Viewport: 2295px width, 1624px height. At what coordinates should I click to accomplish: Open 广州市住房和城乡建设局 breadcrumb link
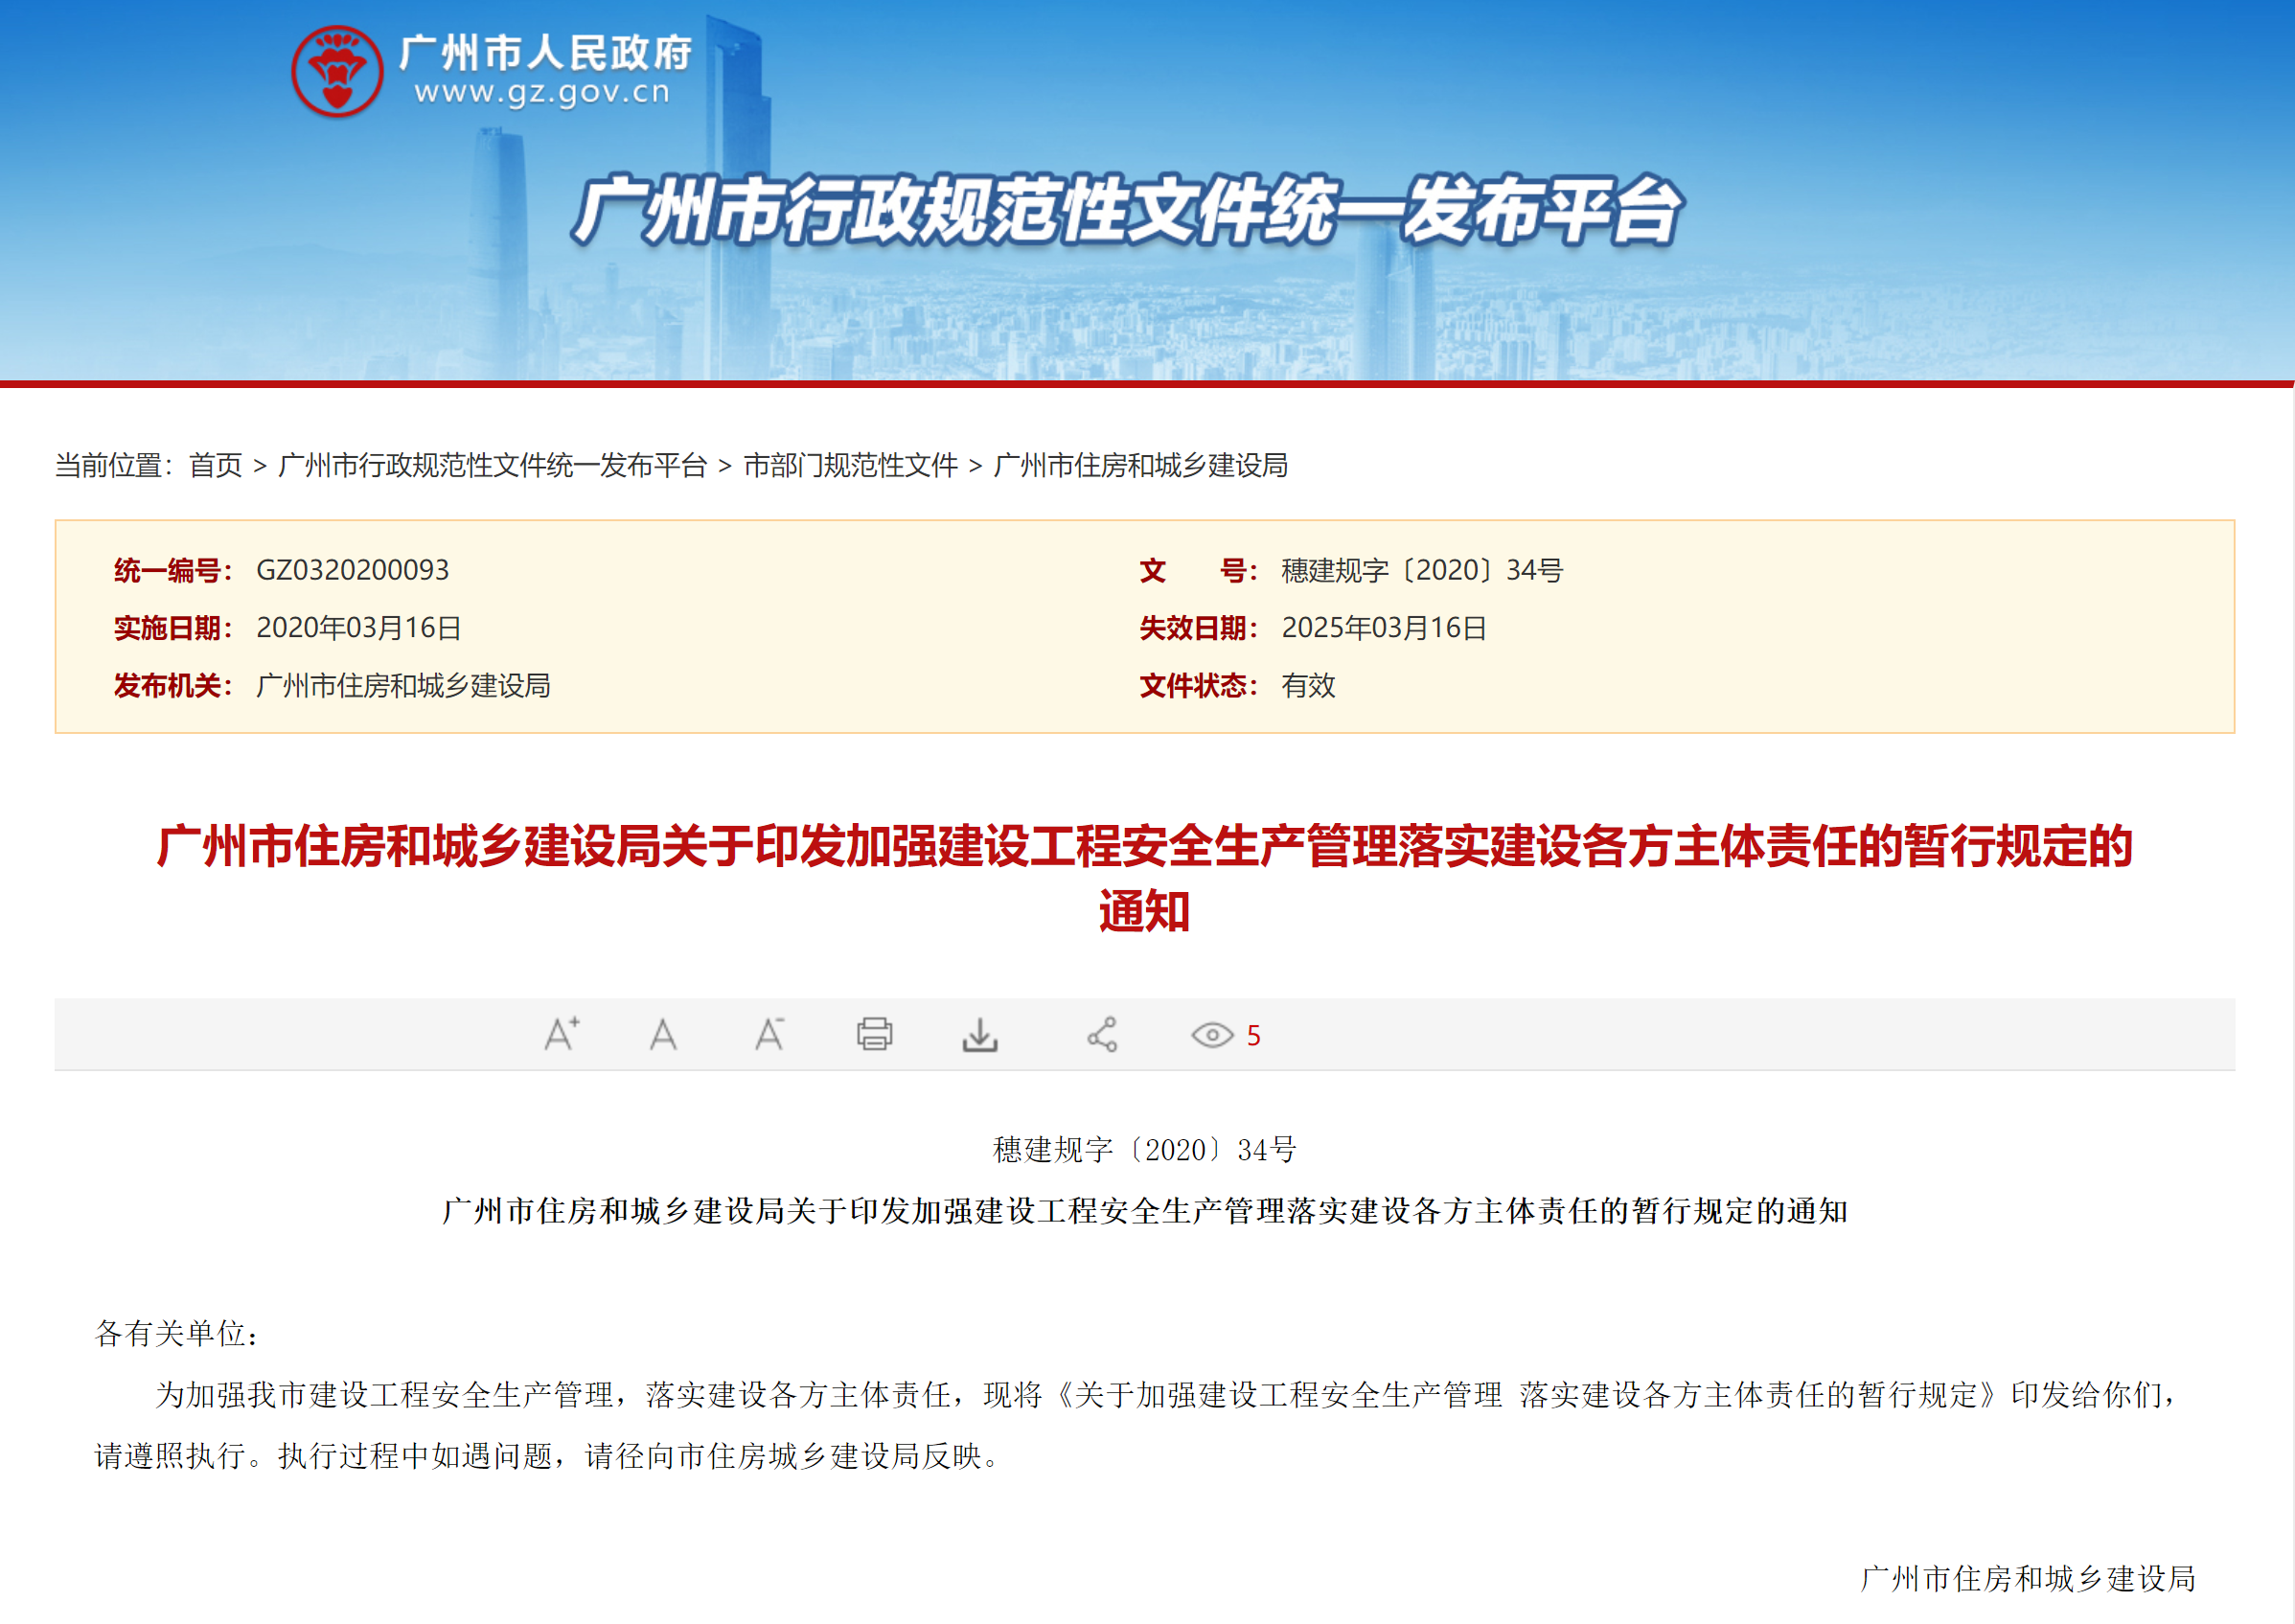click(x=1140, y=465)
